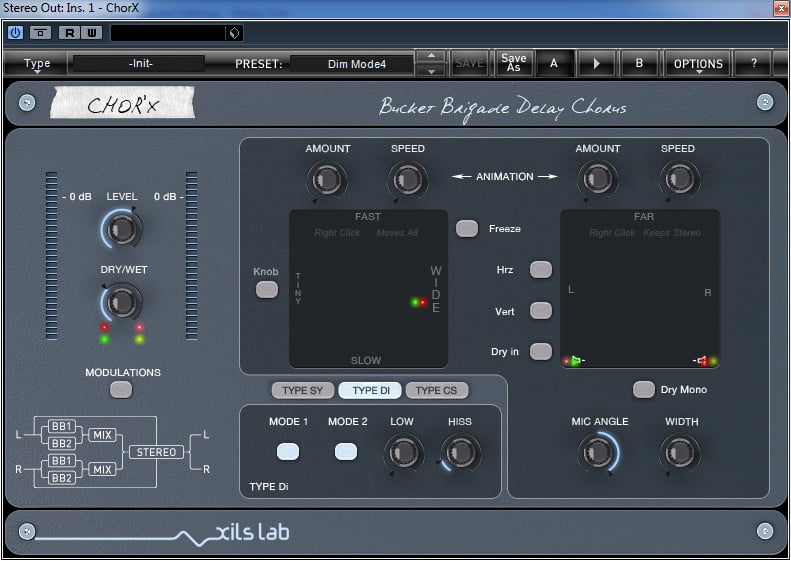Toggle the Vert button

tap(540, 311)
